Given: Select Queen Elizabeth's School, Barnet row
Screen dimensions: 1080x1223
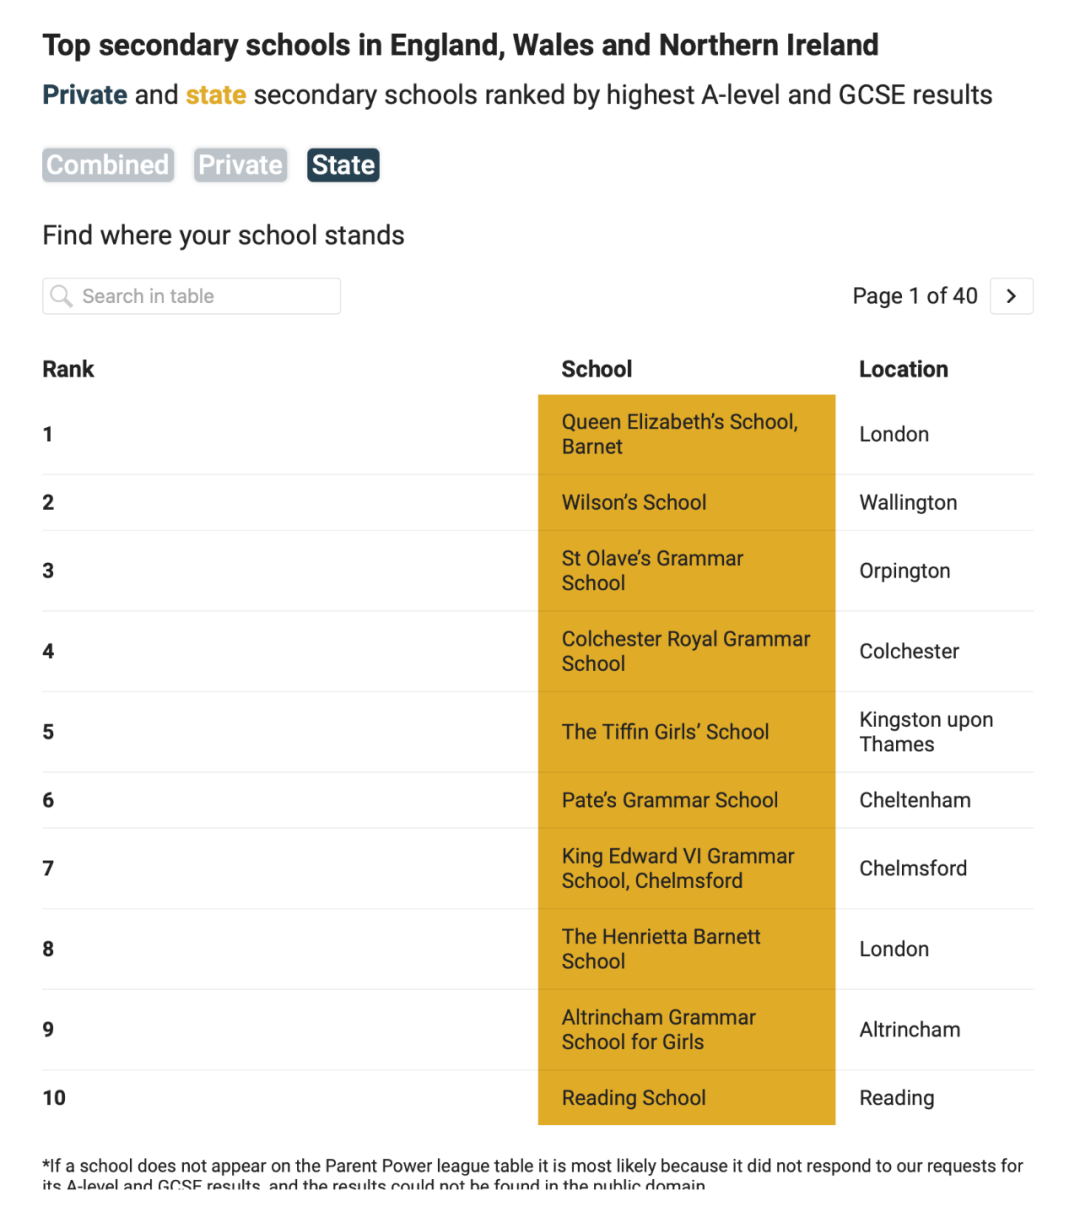Looking at the screenshot, I should tap(680, 434).
